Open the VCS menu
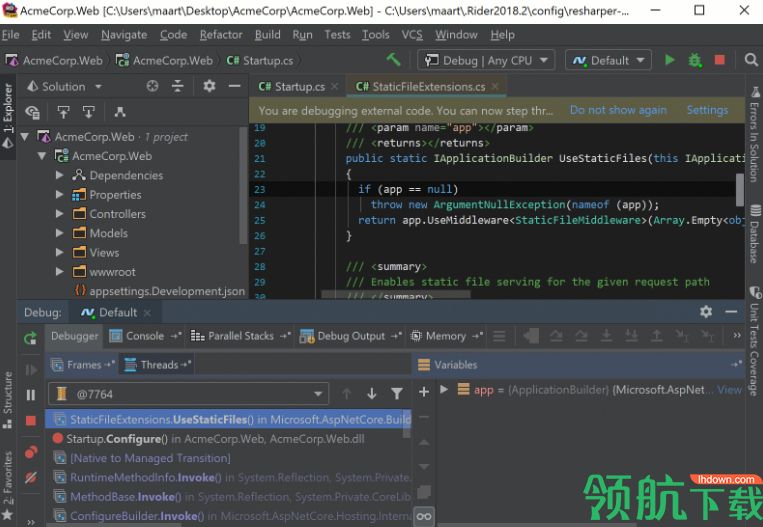763x527 pixels. tap(412, 35)
